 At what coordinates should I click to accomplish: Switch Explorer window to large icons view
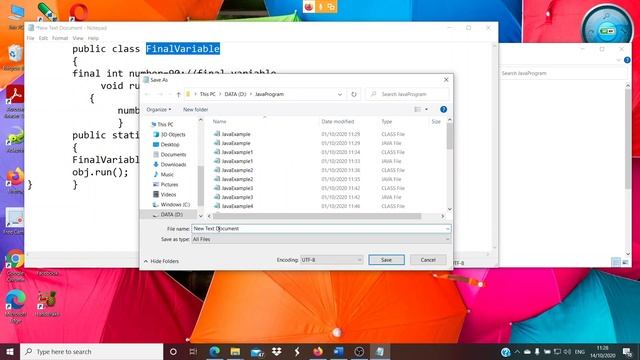coord(625,262)
